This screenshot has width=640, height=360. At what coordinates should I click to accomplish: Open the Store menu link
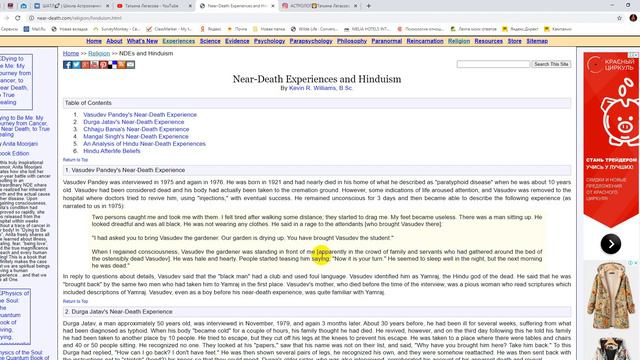pos(514,41)
